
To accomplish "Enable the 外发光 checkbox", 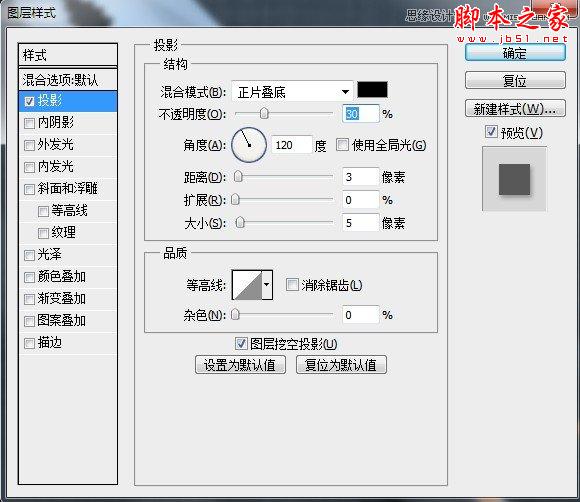I will tap(30, 145).
